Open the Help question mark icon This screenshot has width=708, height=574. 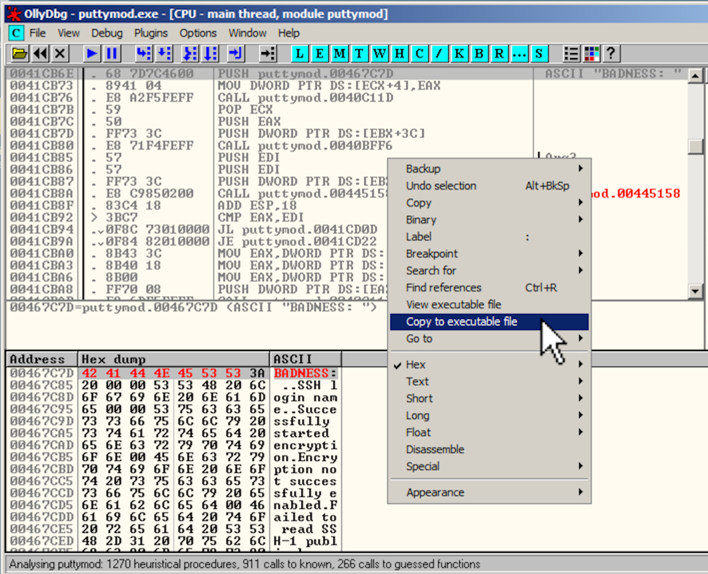(x=610, y=53)
